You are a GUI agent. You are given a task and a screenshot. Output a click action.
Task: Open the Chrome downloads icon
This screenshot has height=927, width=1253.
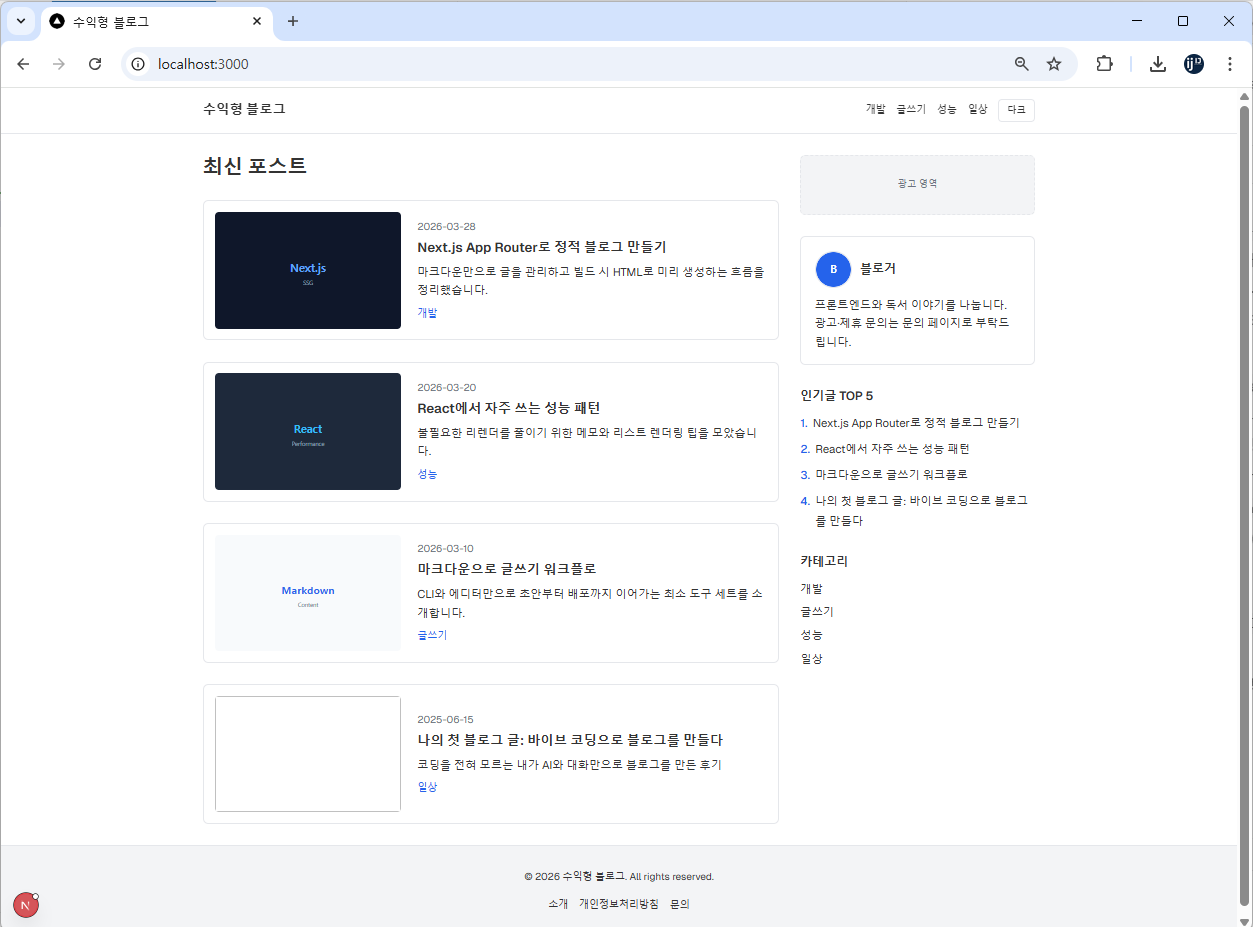coord(1157,63)
